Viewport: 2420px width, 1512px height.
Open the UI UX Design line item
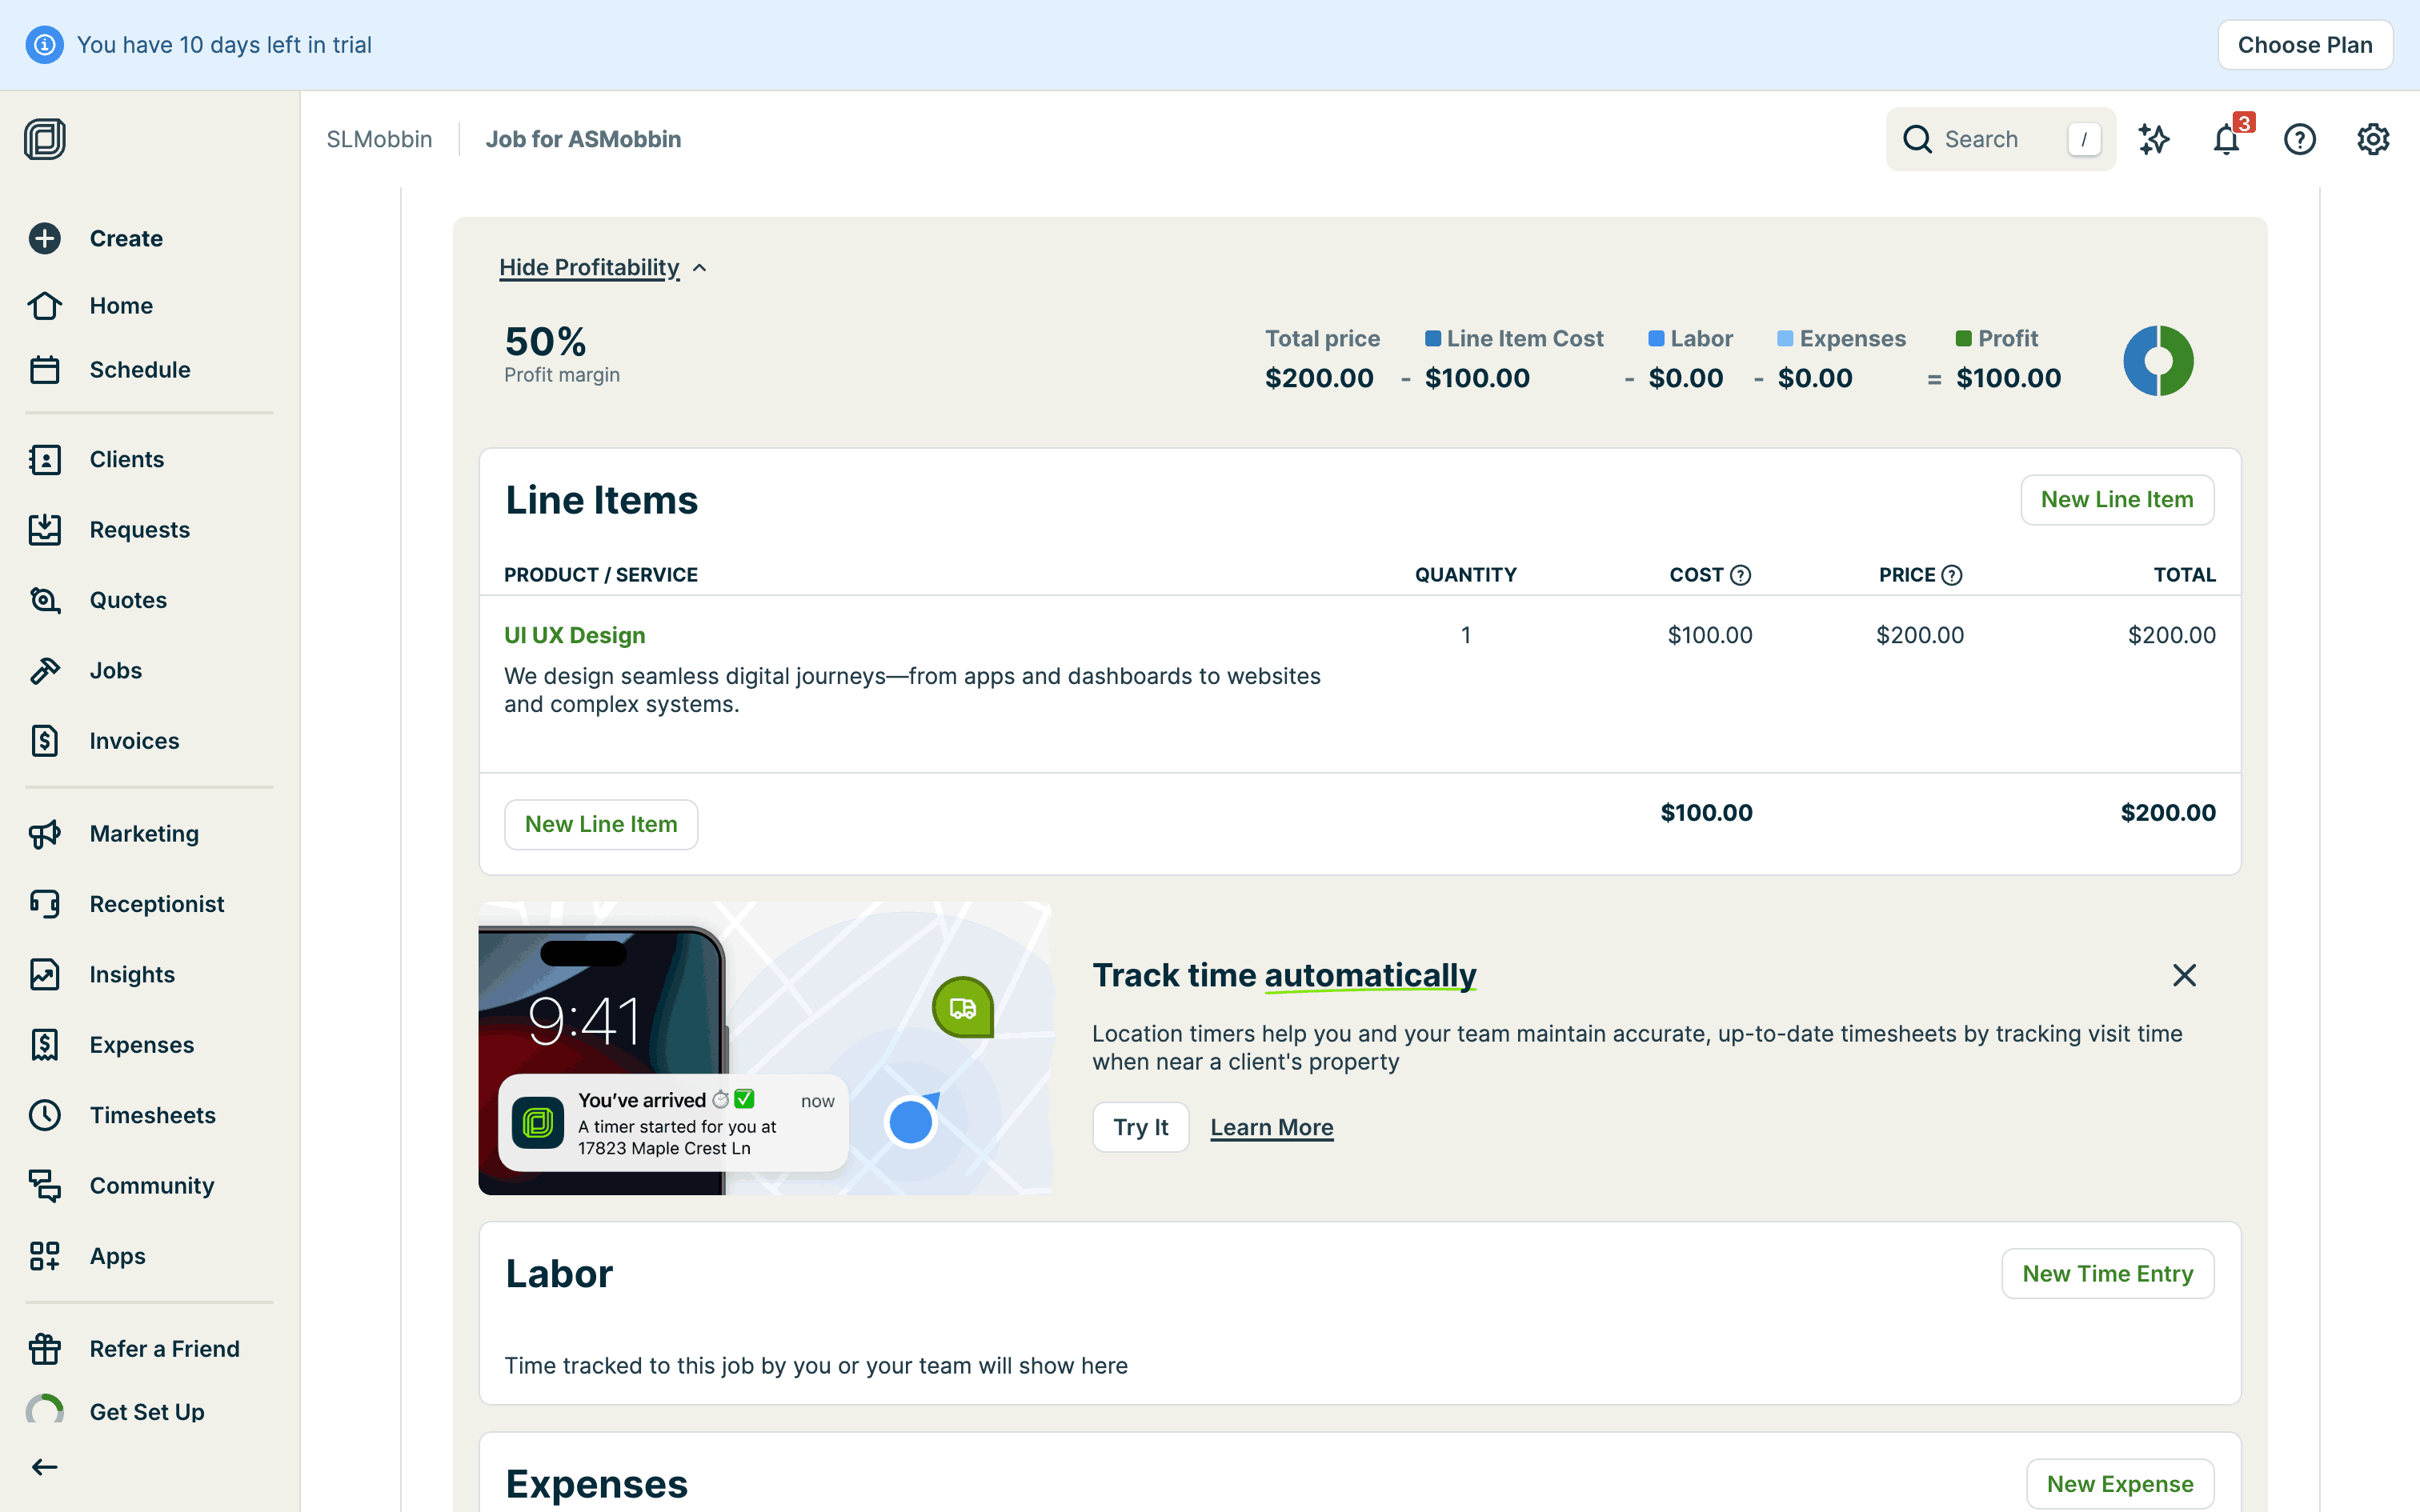coord(574,635)
